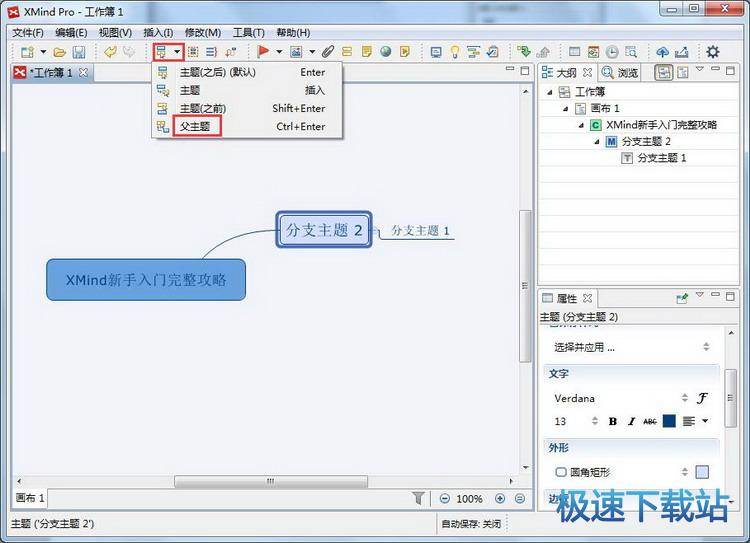Open a file using the folder icon
Image resolution: width=750 pixels, height=543 pixels.
tap(60, 52)
